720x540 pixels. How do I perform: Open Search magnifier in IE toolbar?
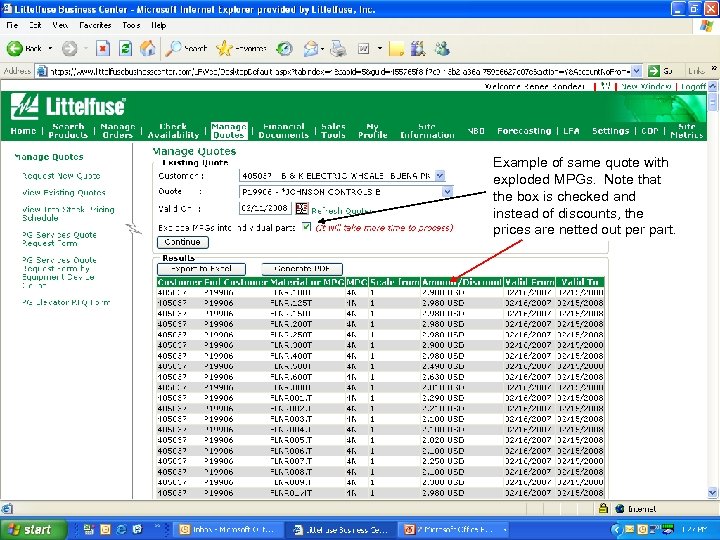point(174,48)
